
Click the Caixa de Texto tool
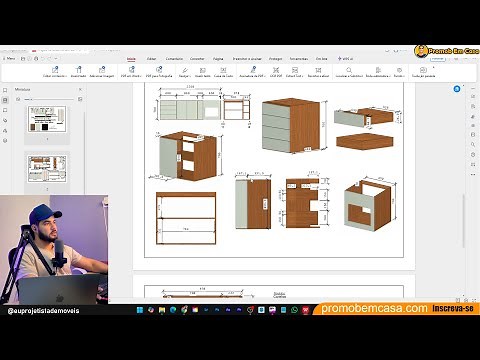[x=223, y=72]
